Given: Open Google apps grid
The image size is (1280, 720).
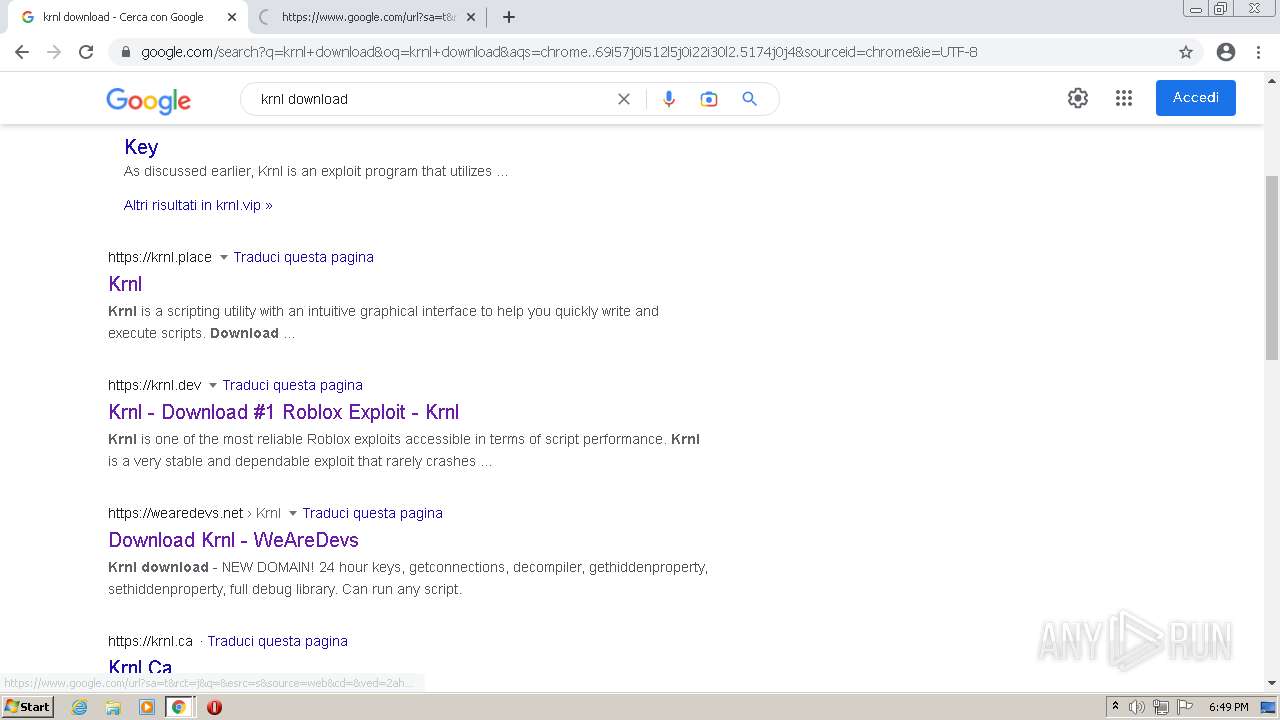Looking at the screenshot, I should (x=1124, y=98).
